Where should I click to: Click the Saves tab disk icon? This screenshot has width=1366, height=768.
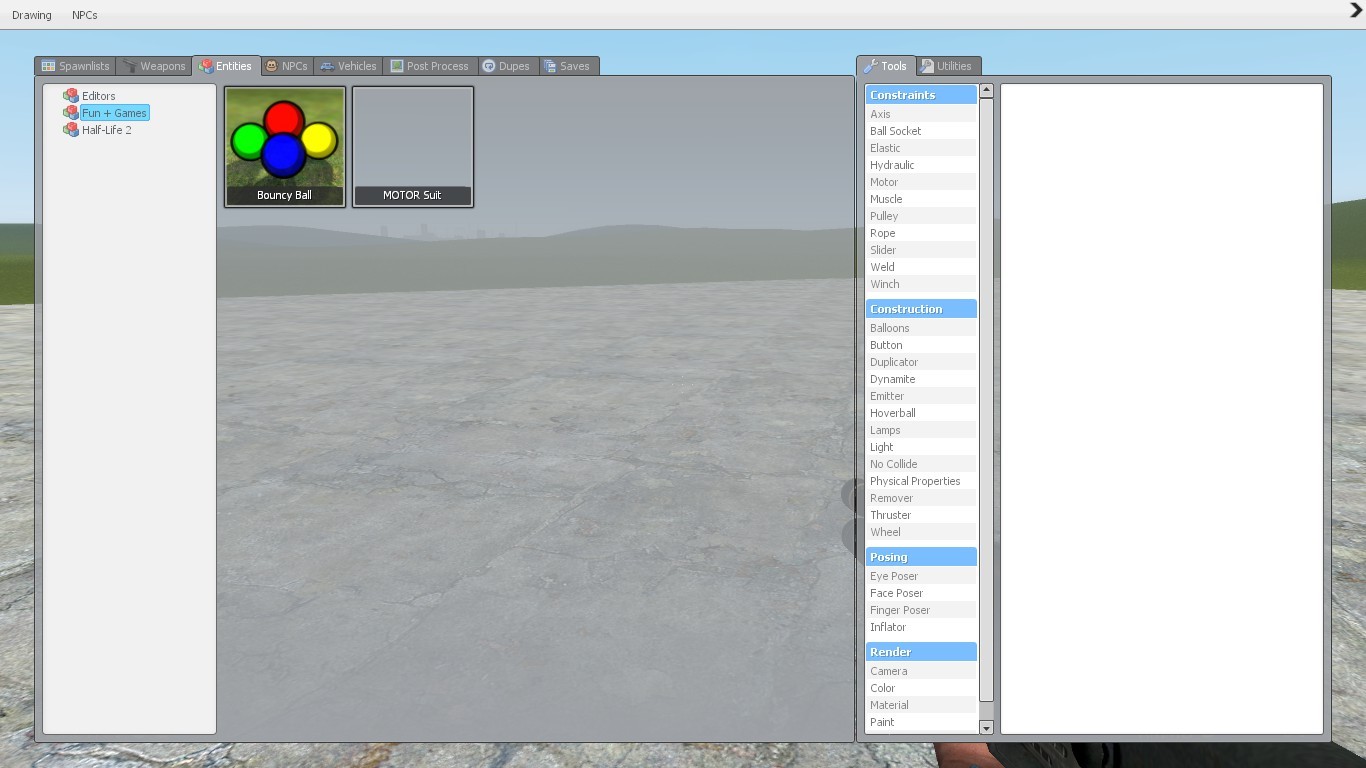tap(550, 66)
